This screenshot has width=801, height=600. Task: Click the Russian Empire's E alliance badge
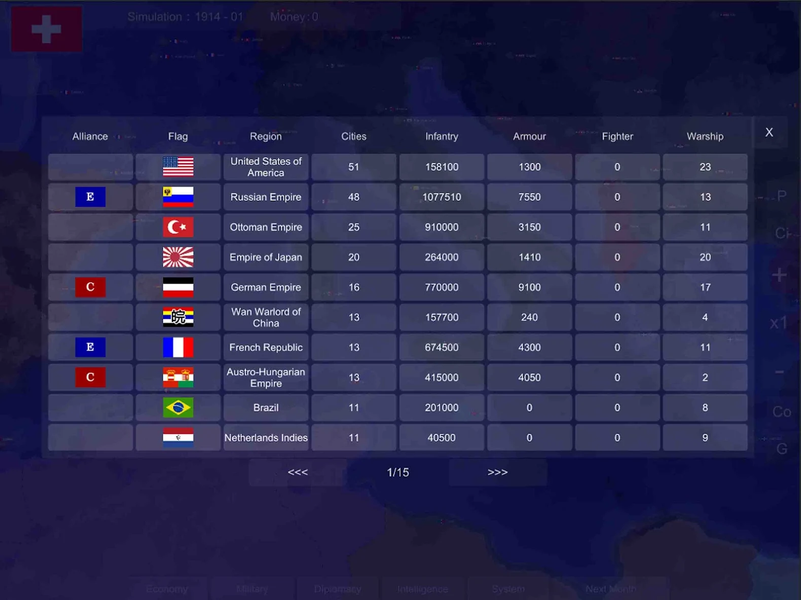[x=90, y=197]
